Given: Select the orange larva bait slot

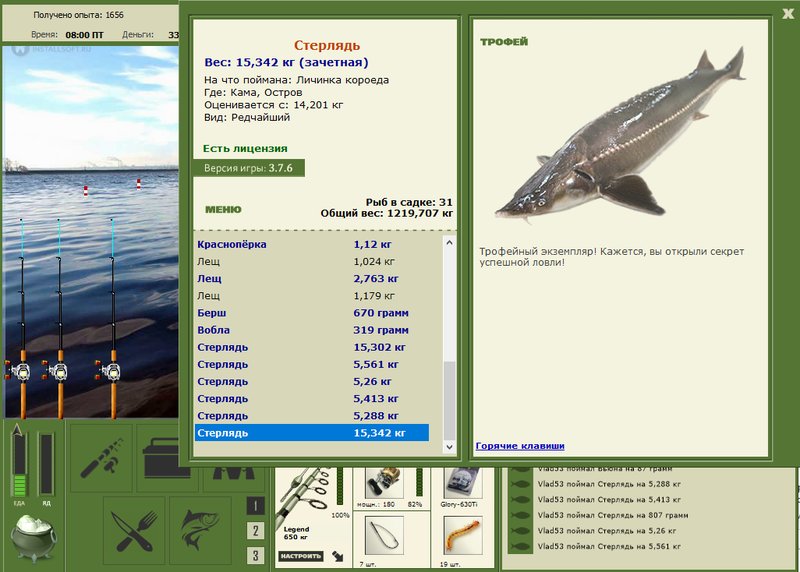Looking at the screenshot, I should [x=463, y=535].
